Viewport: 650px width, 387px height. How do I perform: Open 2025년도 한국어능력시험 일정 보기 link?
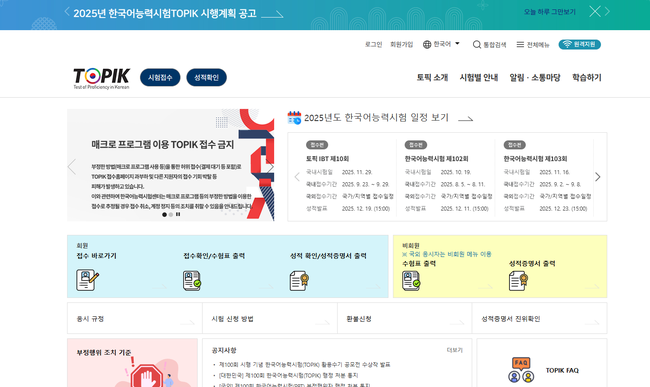(x=376, y=118)
